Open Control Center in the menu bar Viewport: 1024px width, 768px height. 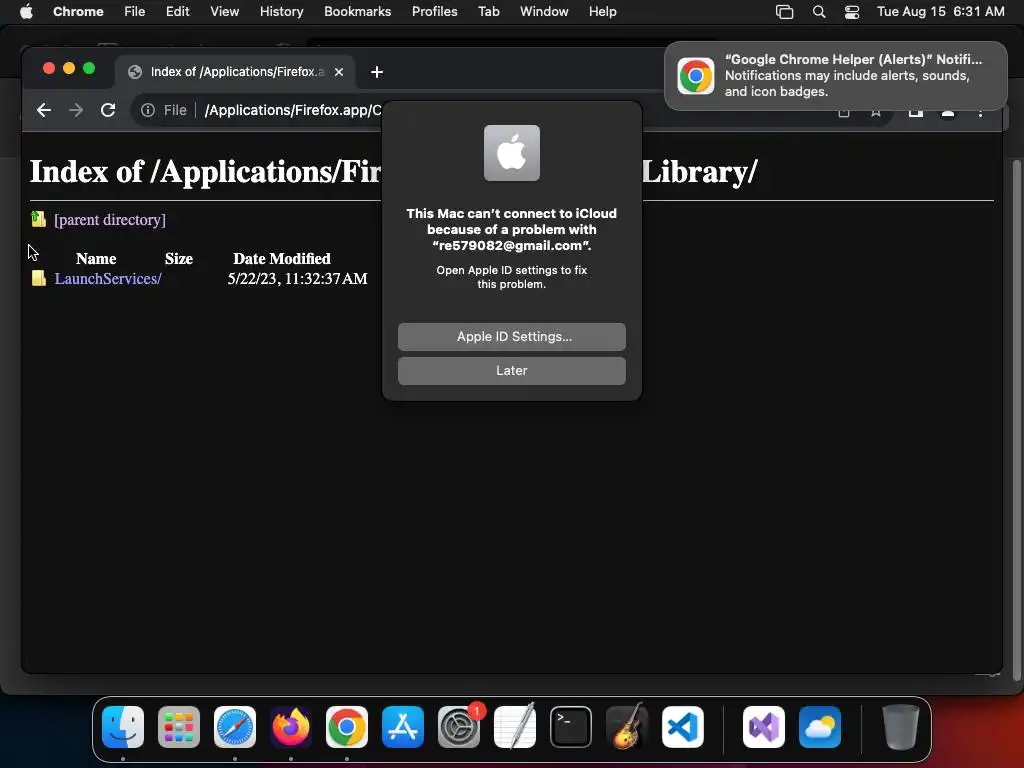[x=852, y=12]
